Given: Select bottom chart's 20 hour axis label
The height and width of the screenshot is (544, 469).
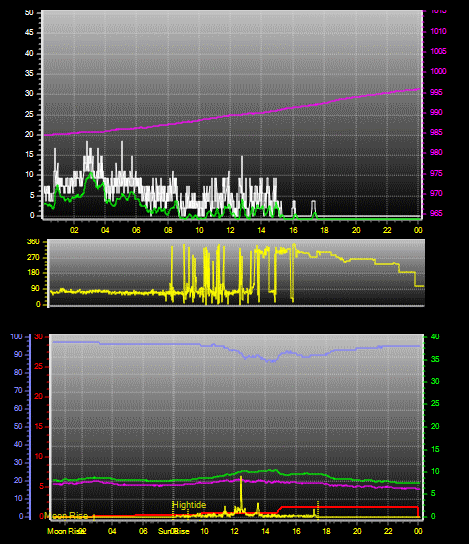Looking at the screenshot, I should tap(357, 531).
